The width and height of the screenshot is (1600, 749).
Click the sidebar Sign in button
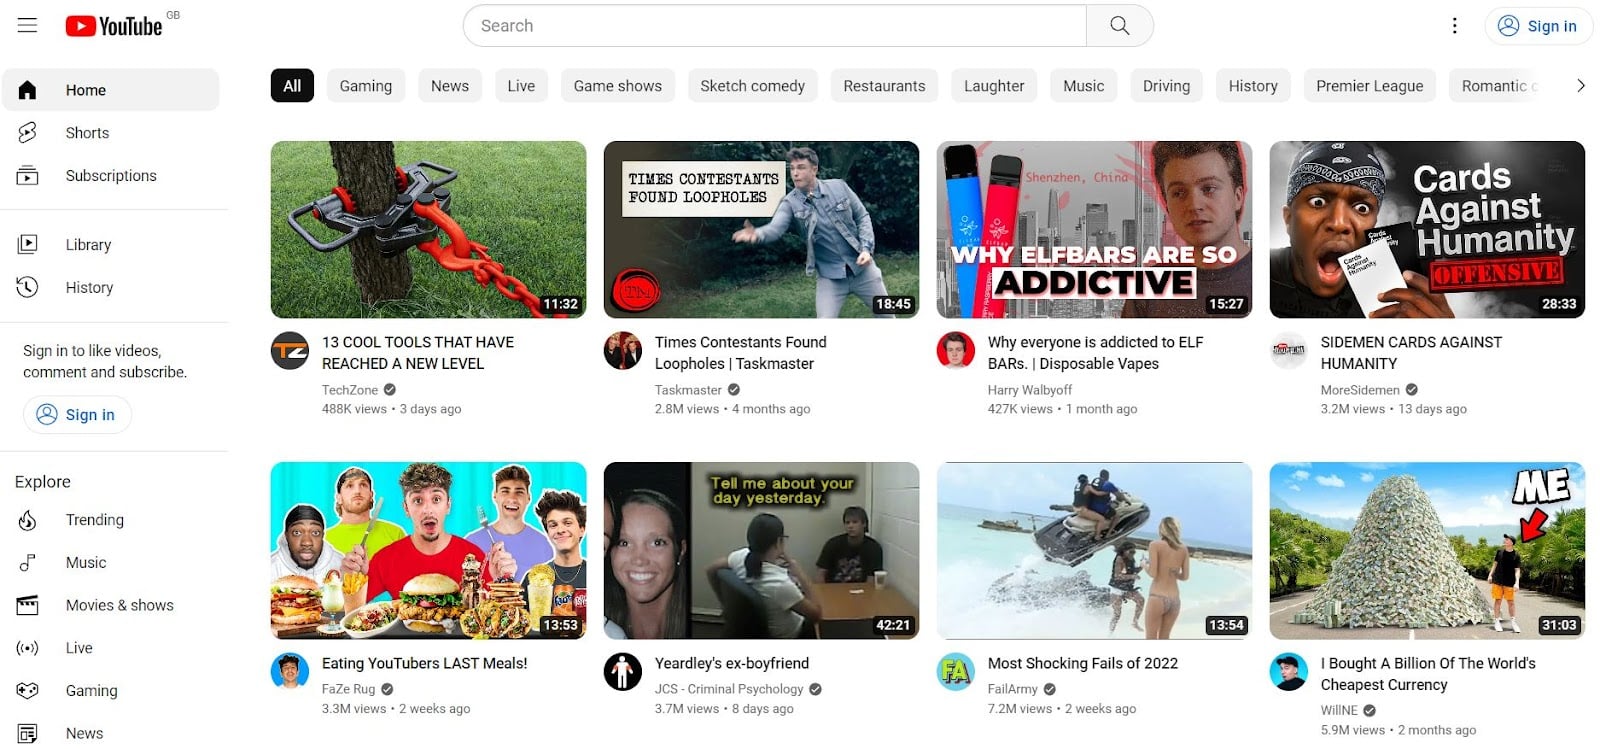[x=77, y=414]
